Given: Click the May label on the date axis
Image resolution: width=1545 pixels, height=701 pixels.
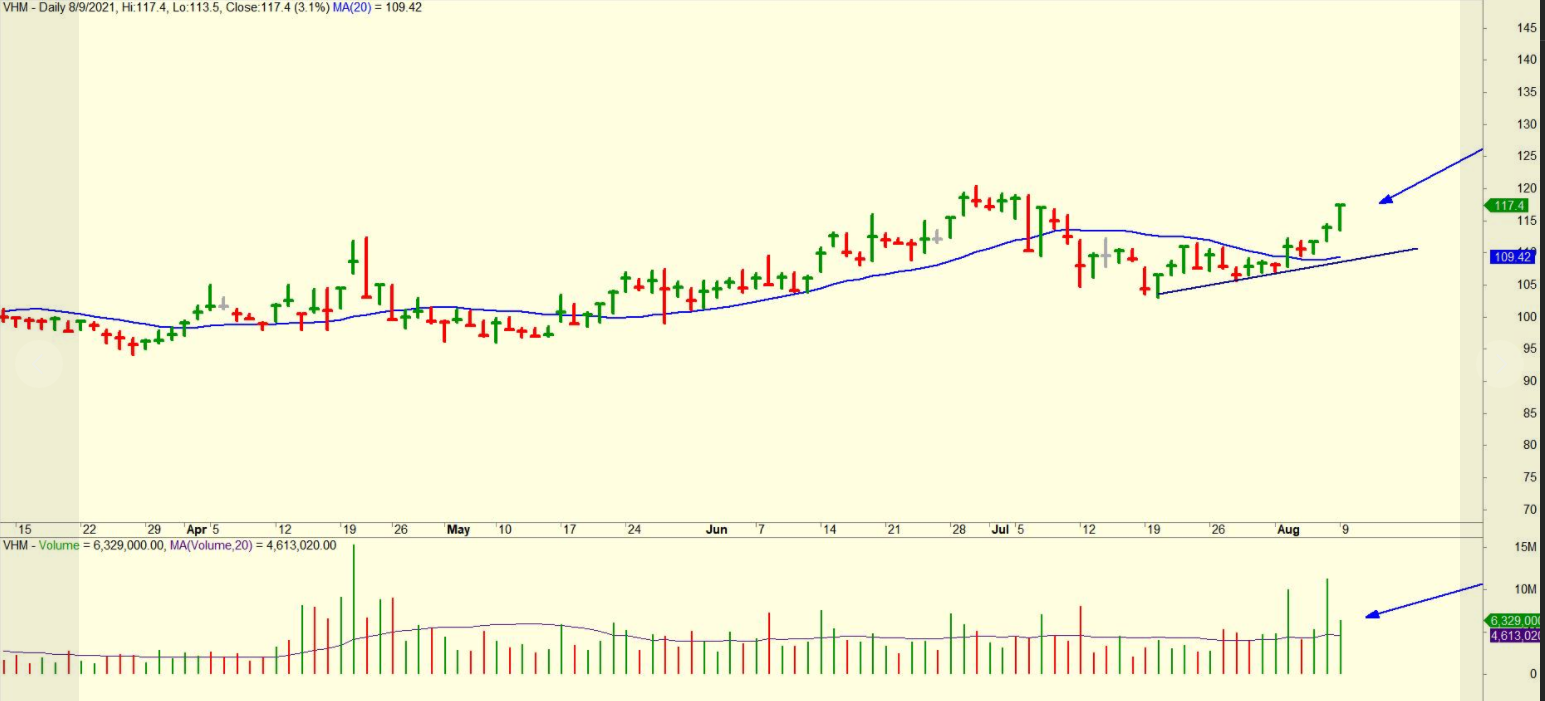Looking at the screenshot, I should click(458, 529).
